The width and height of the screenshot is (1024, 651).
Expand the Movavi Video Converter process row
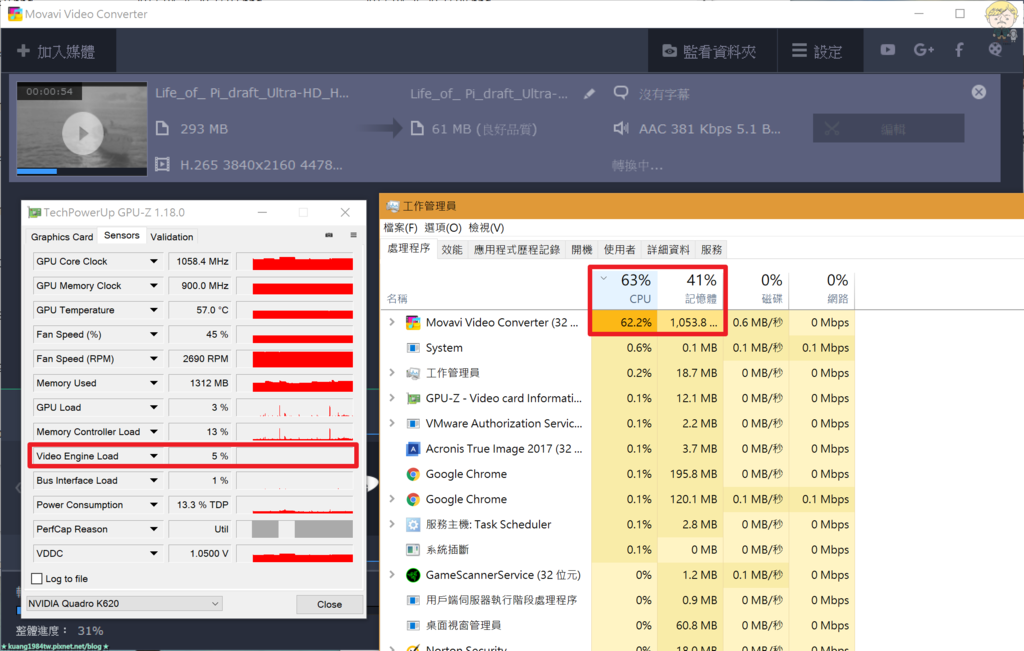(392, 322)
